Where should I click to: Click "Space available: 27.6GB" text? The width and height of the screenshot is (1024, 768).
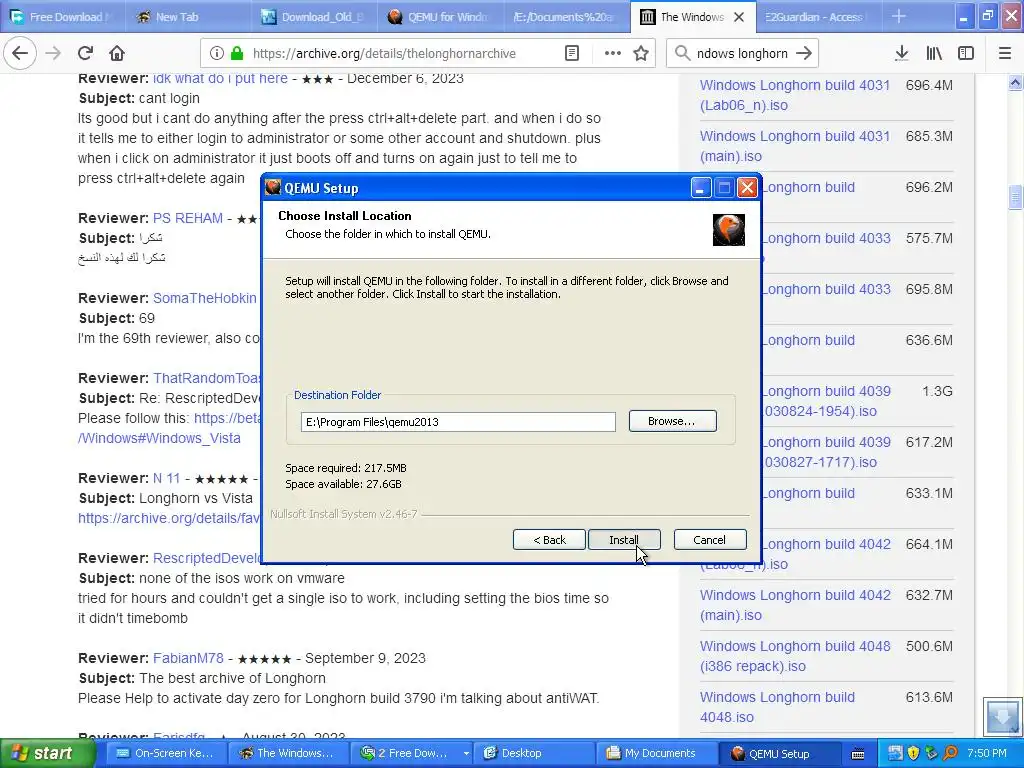[x=344, y=485]
